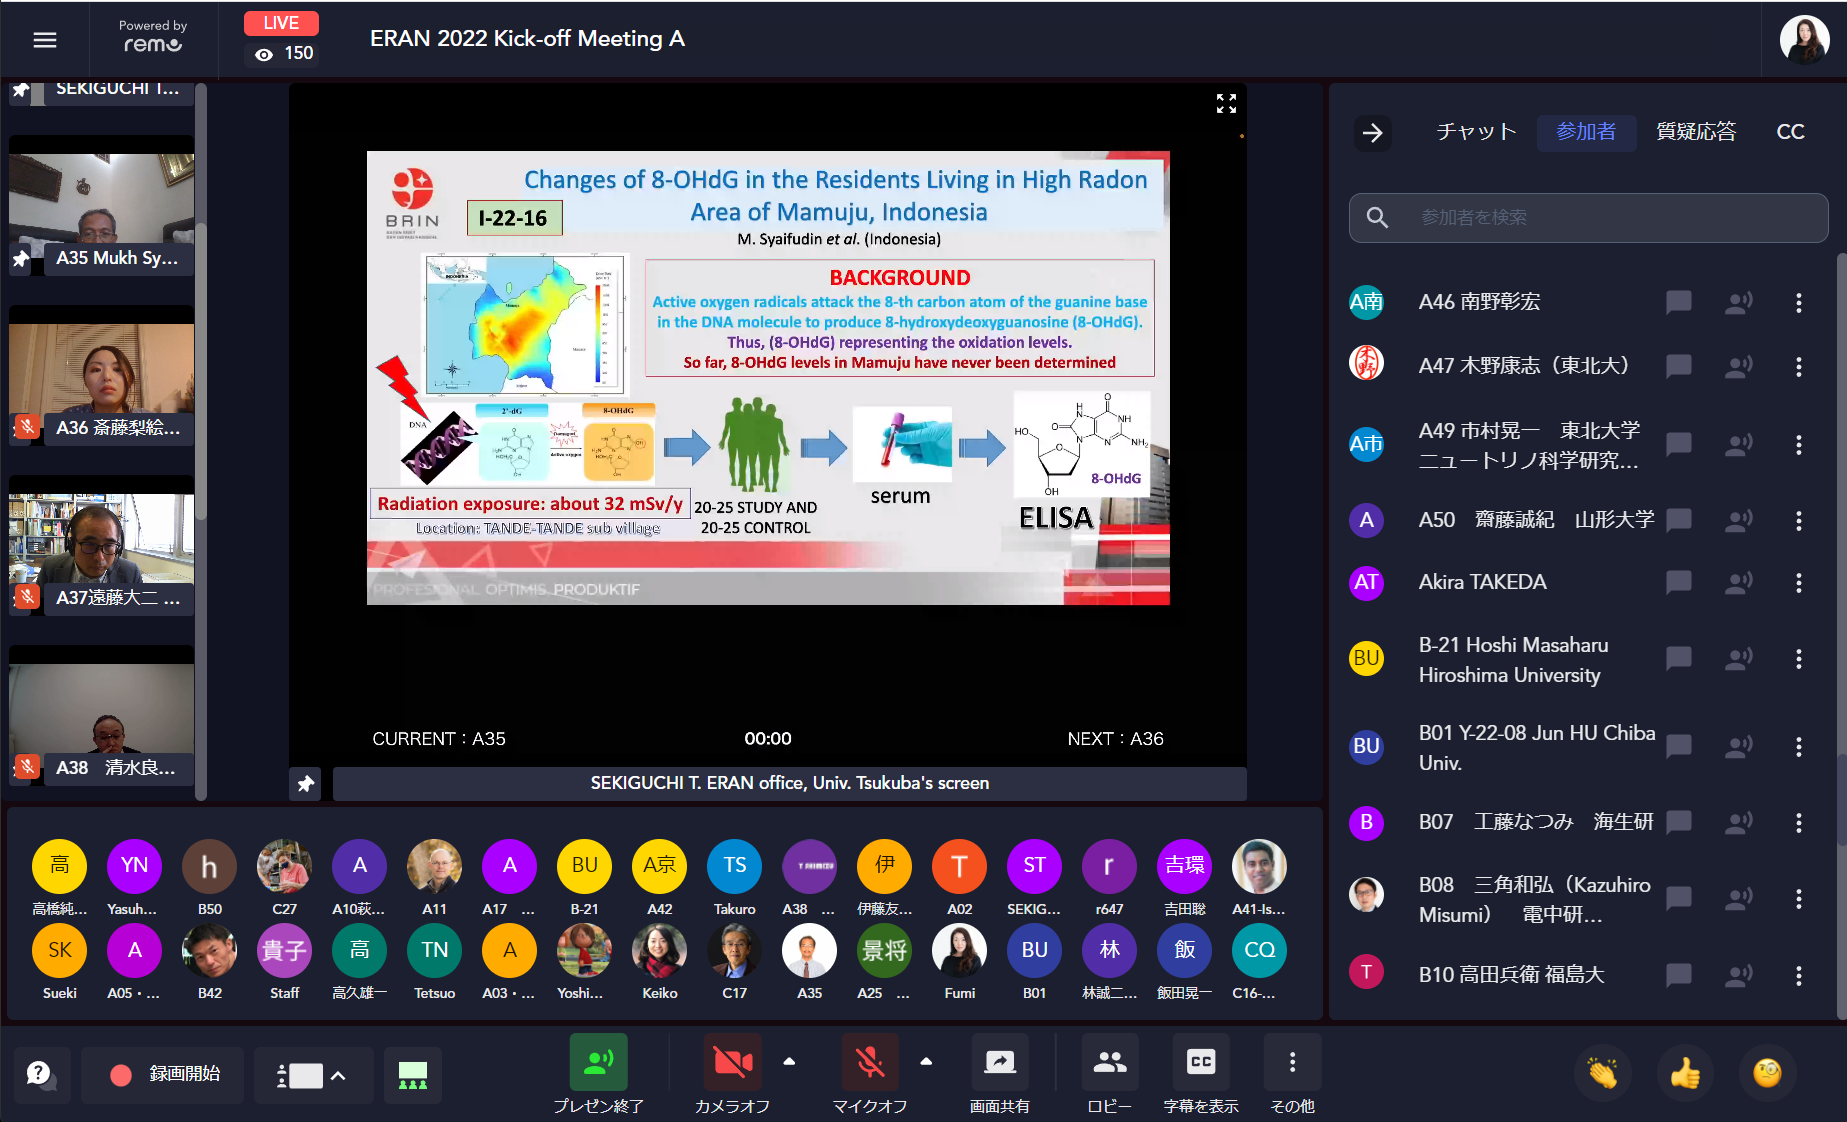Collapse the side panel with arrow icon
Viewport: 1847px width, 1122px height.
click(1372, 132)
